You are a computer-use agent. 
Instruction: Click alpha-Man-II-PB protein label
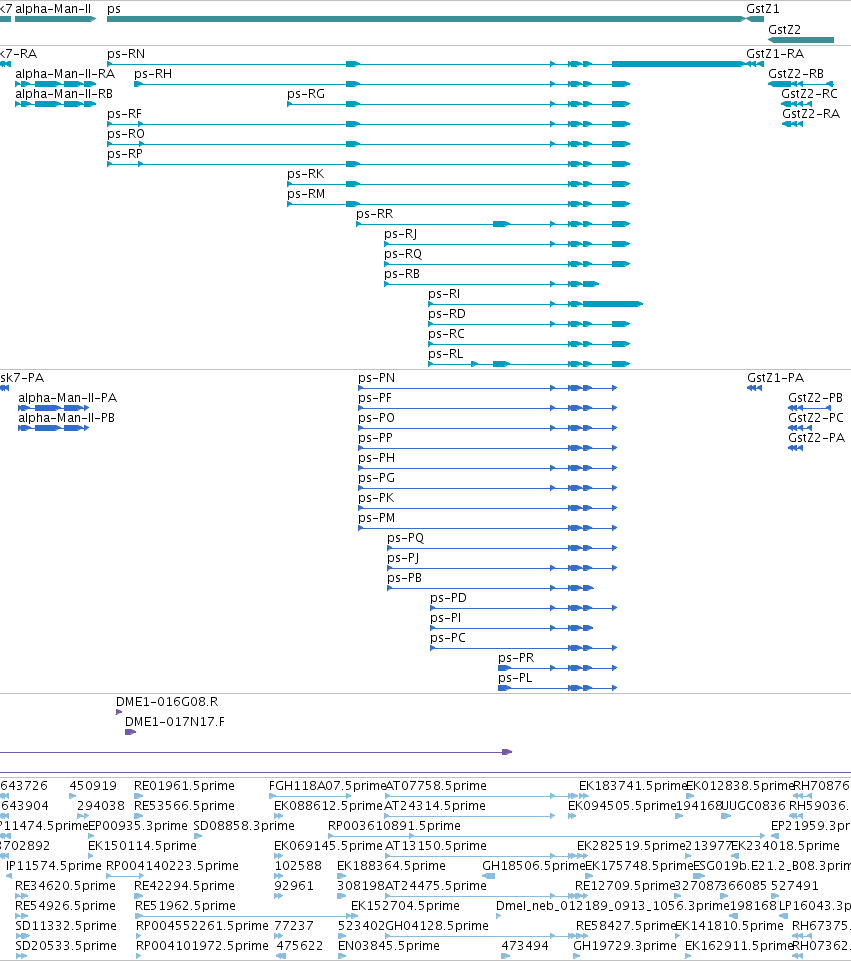(67, 418)
